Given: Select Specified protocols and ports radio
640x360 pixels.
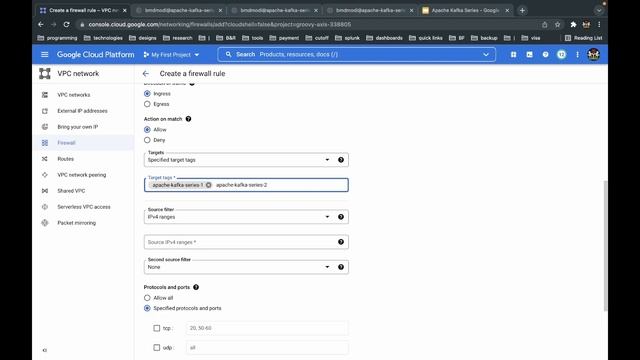Looking at the screenshot, I should tap(147, 308).
